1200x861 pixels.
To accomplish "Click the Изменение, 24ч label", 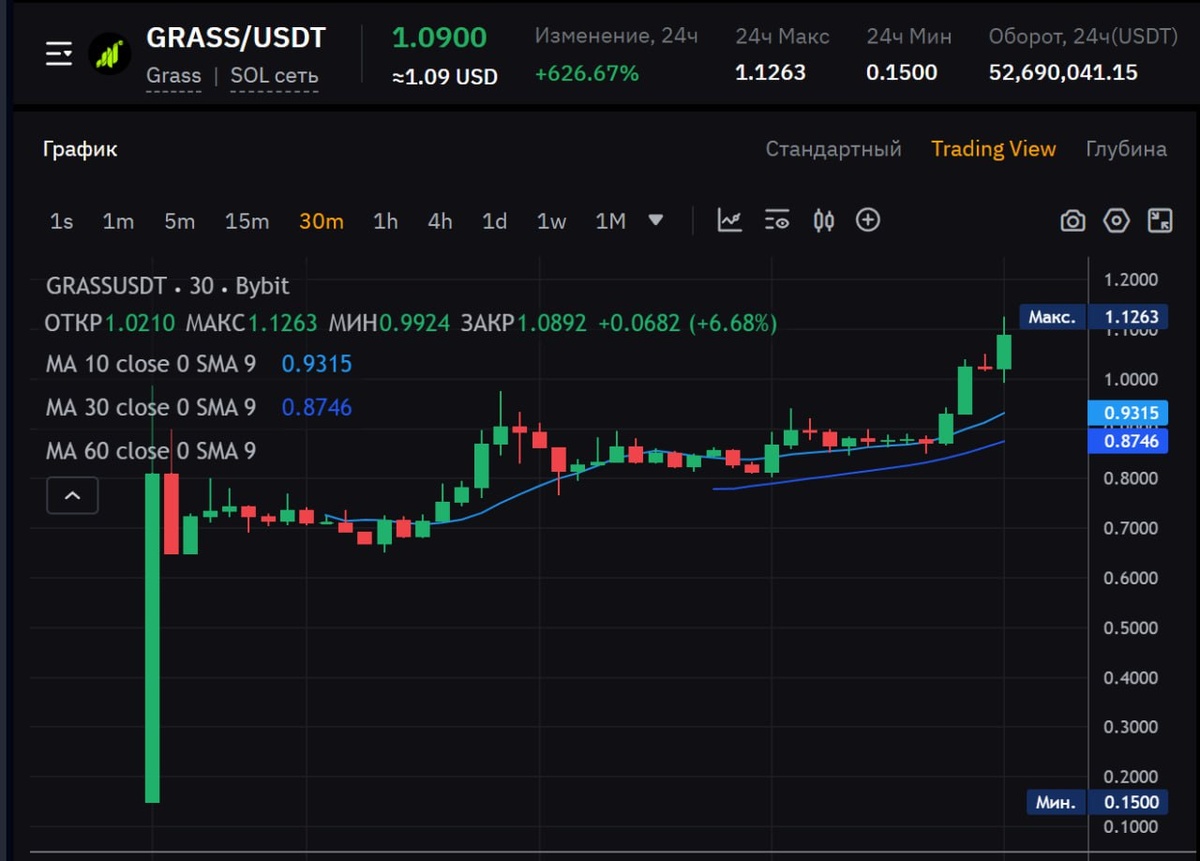I will 616,36.
